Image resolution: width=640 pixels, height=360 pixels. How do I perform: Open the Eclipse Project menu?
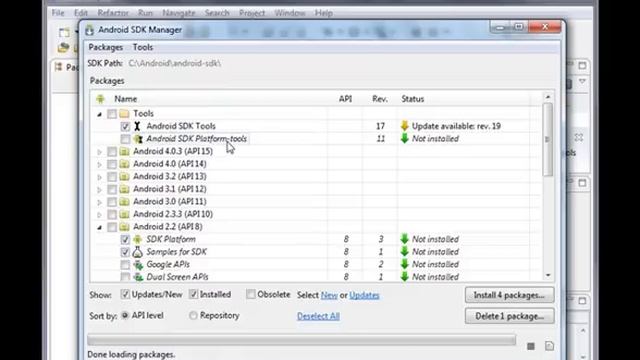pyautogui.click(x=252, y=13)
